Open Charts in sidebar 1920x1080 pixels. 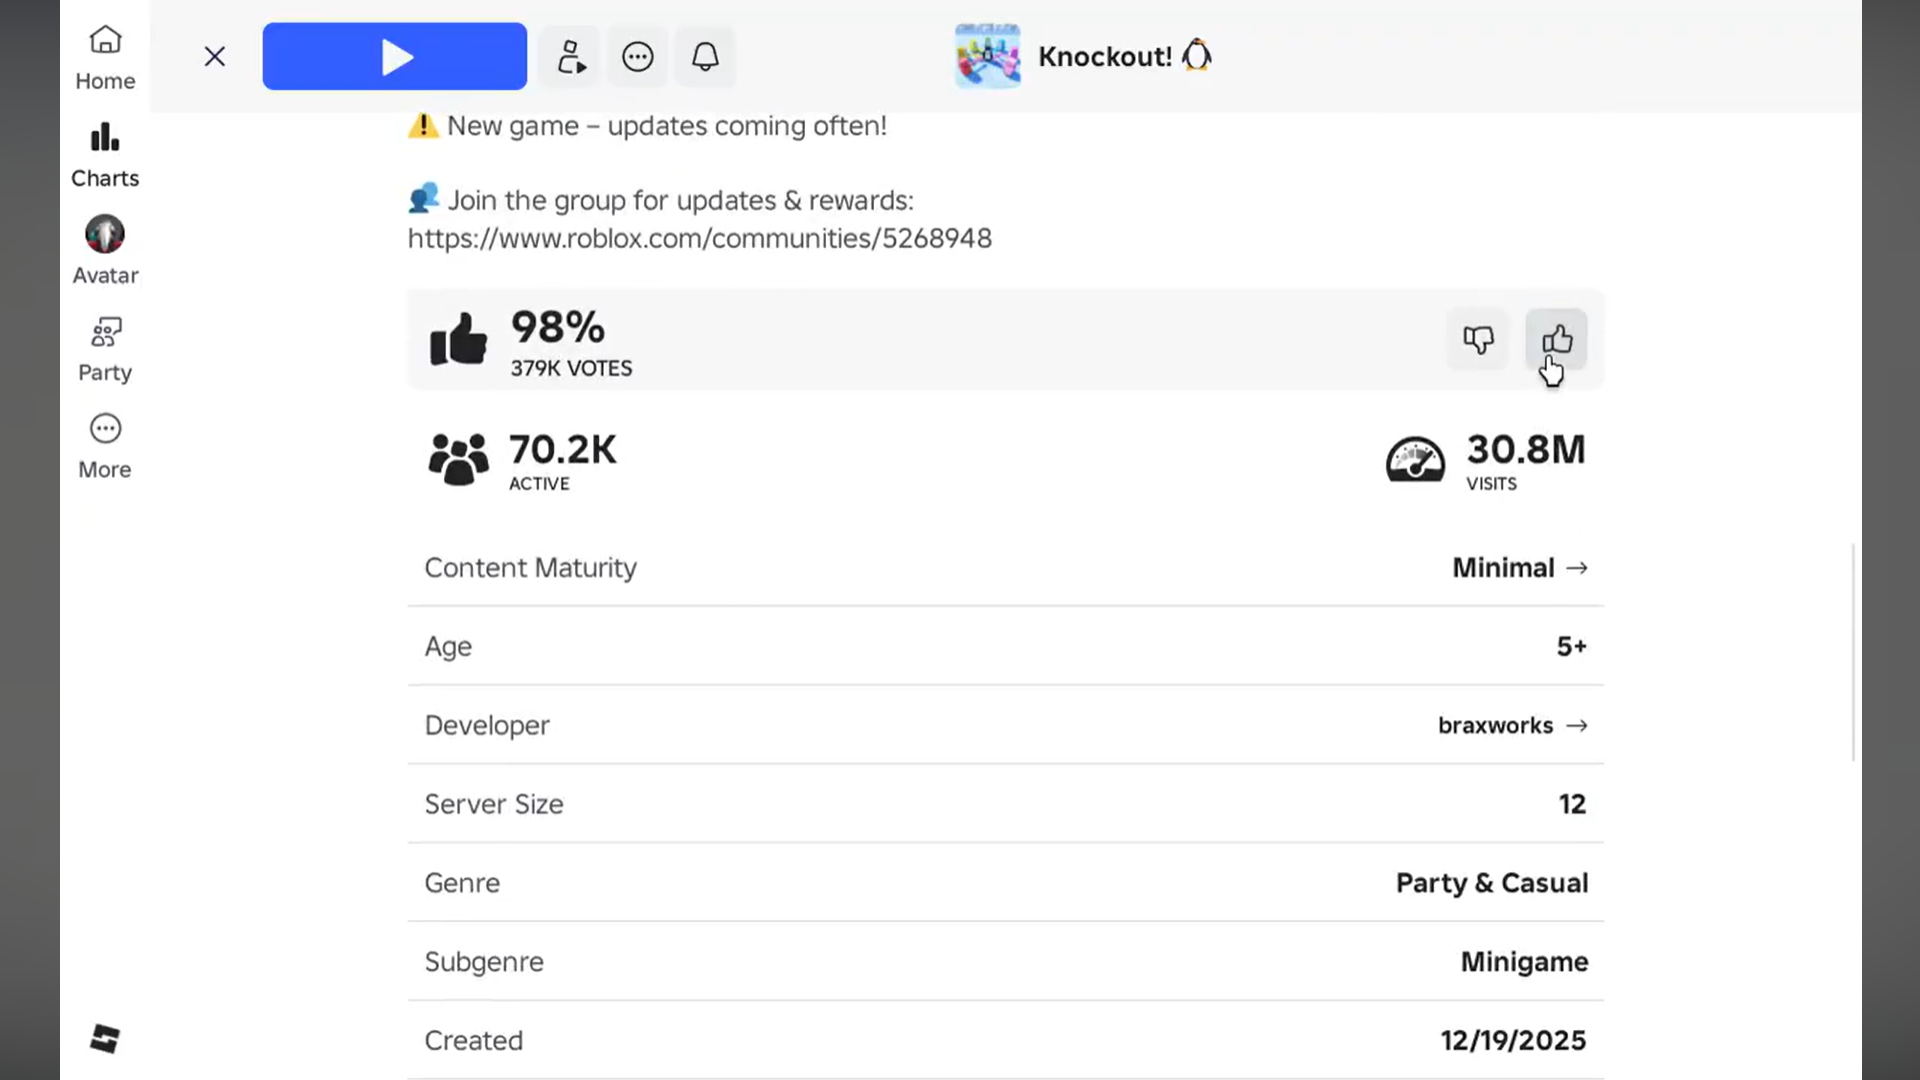(x=105, y=155)
